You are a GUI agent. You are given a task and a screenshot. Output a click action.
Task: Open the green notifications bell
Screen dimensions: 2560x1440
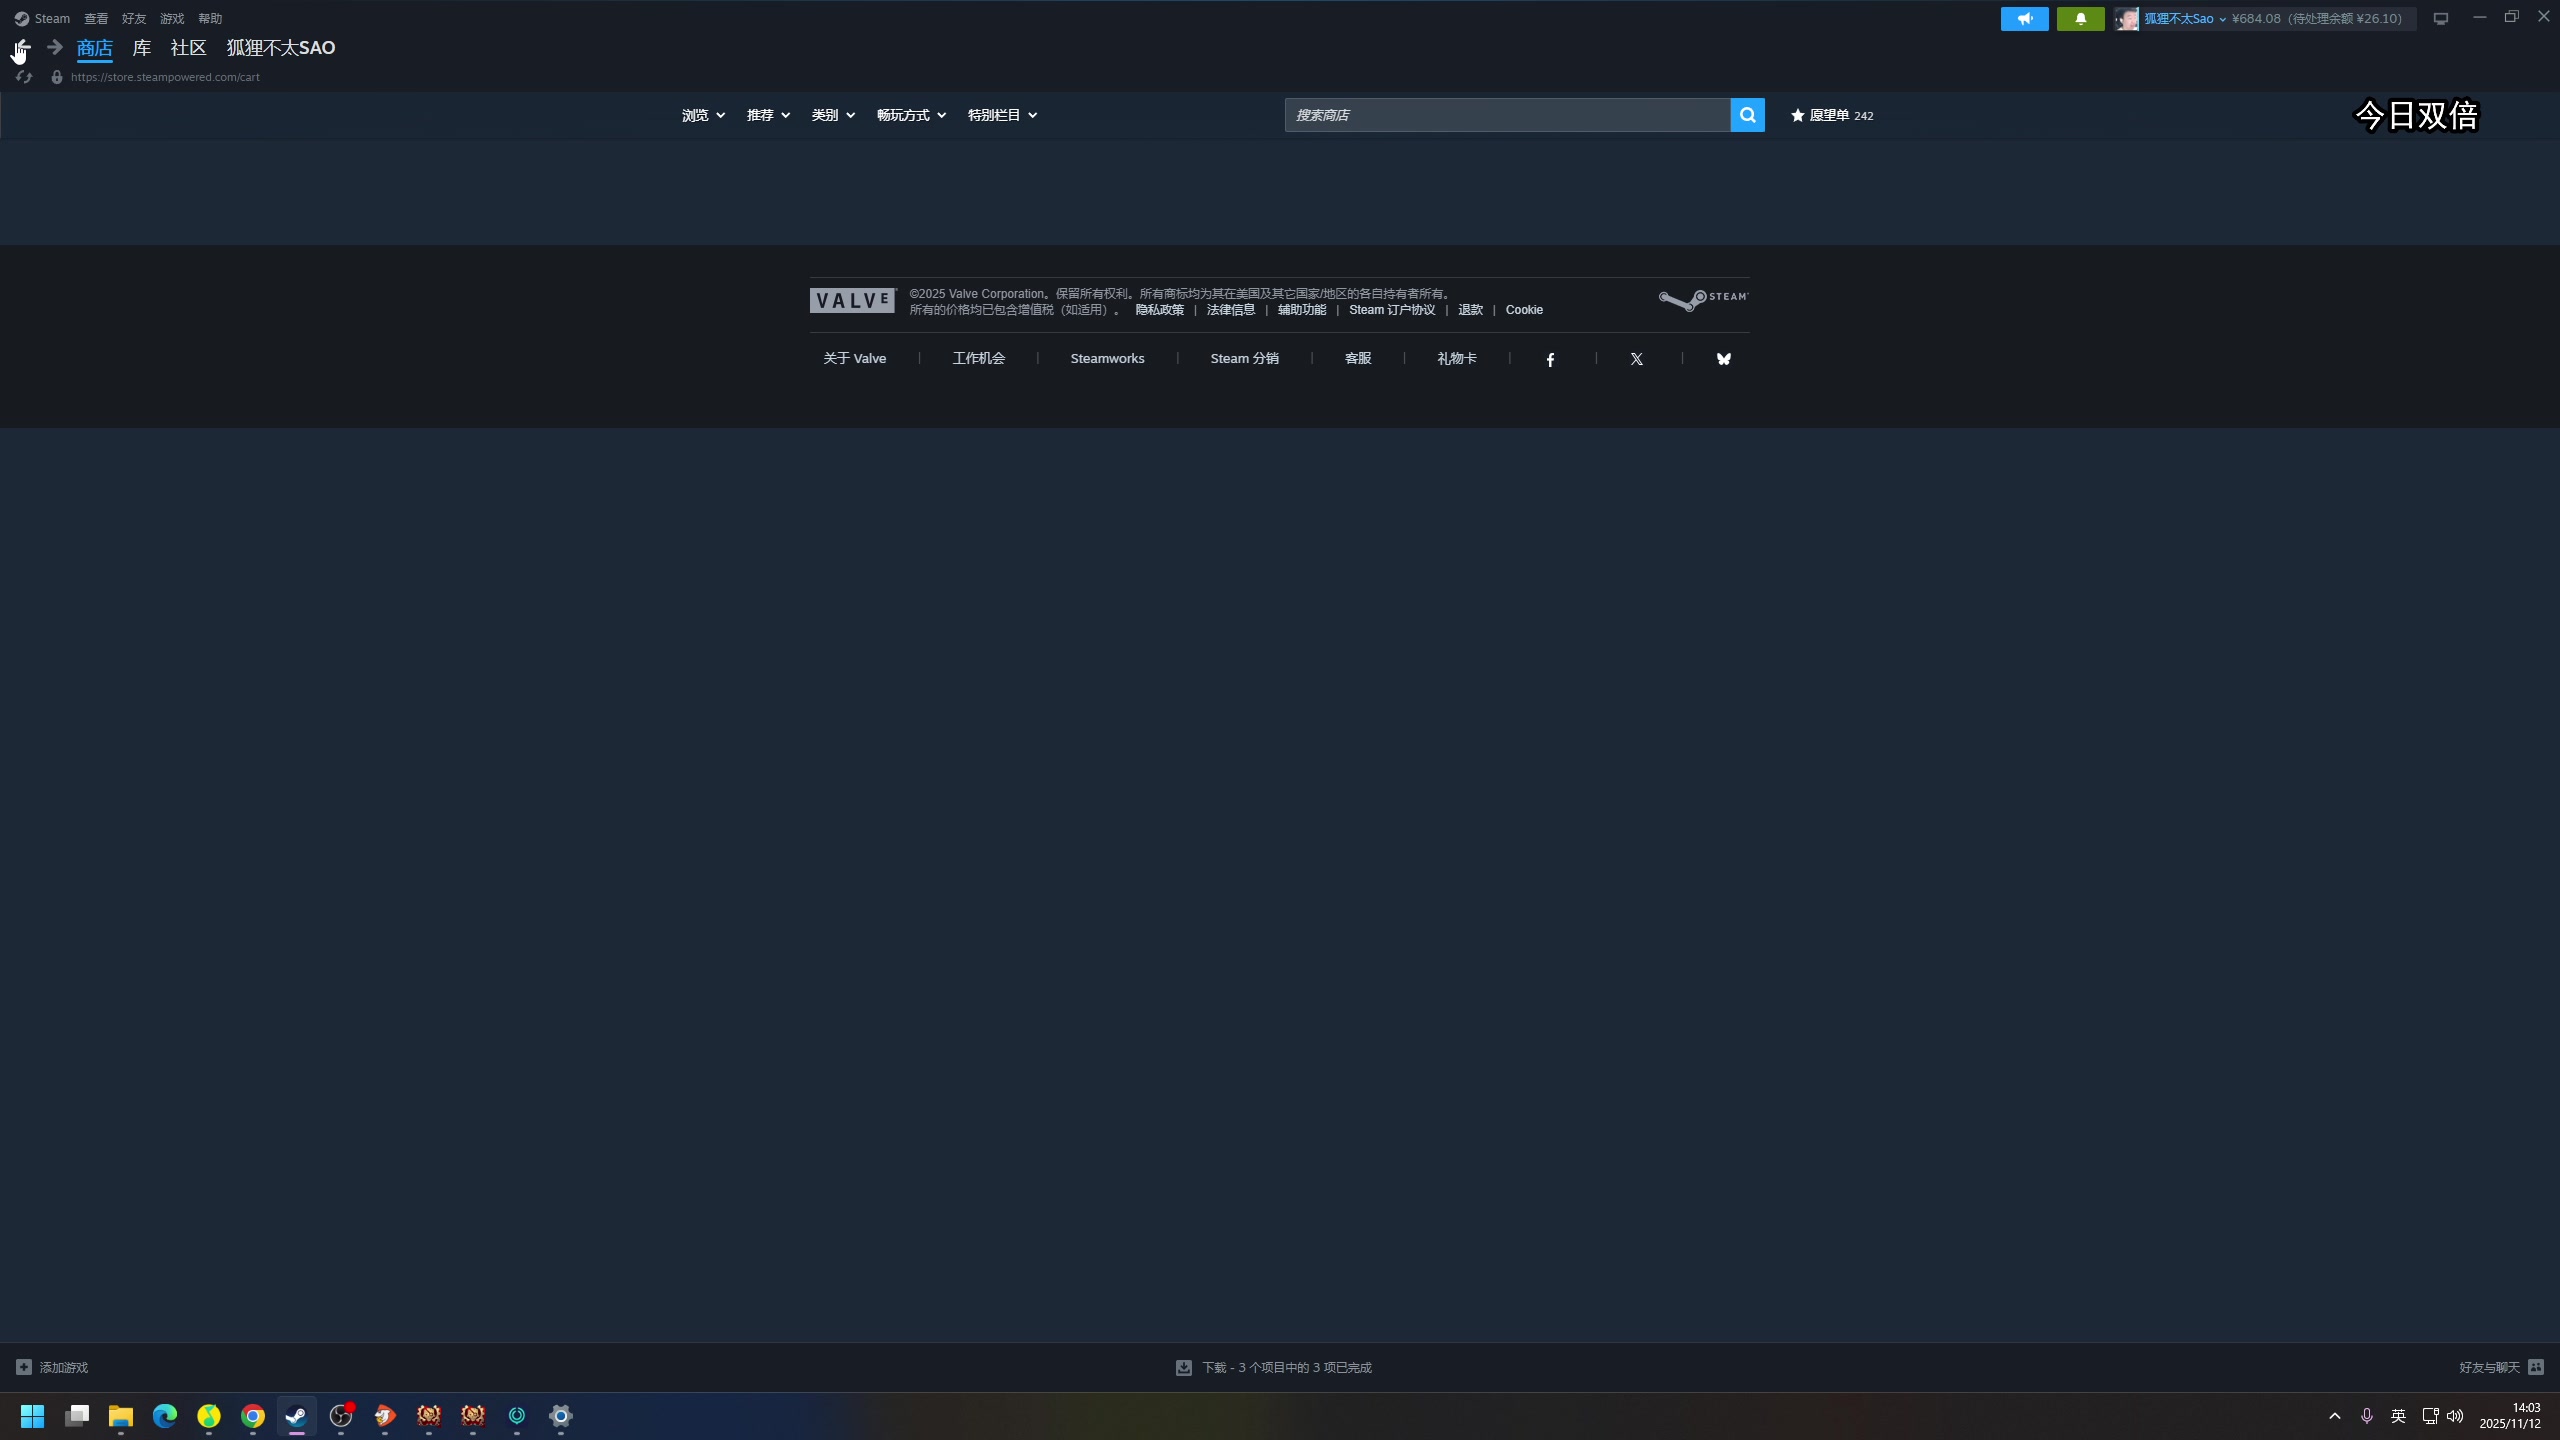tap(2080, 19)
